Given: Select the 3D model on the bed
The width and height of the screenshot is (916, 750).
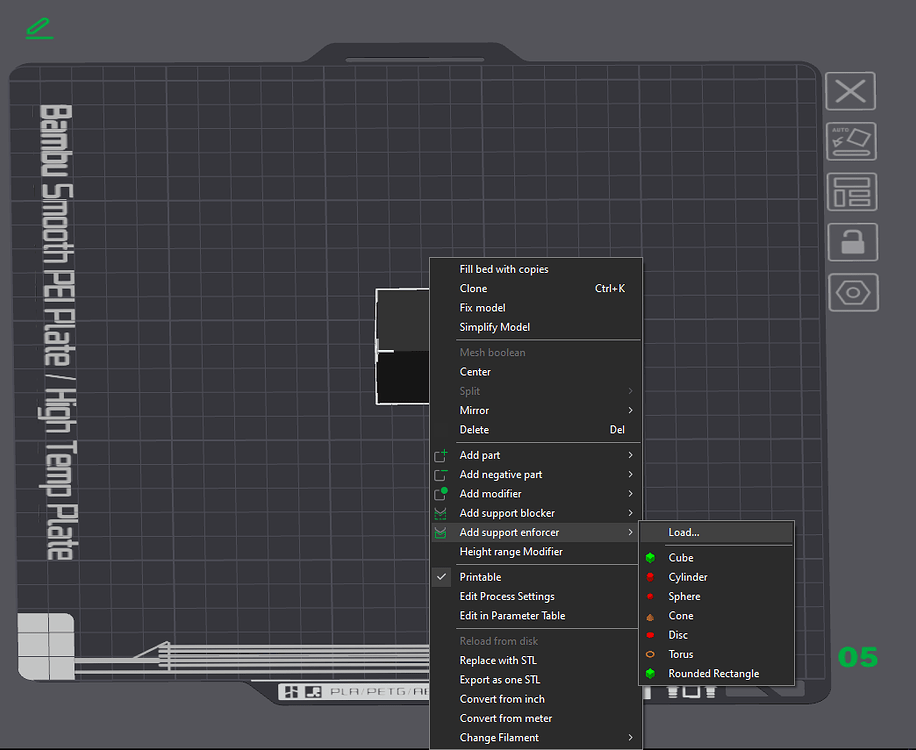Looking at the screenshot, I should pyautogui.click(x=403, y=346).
